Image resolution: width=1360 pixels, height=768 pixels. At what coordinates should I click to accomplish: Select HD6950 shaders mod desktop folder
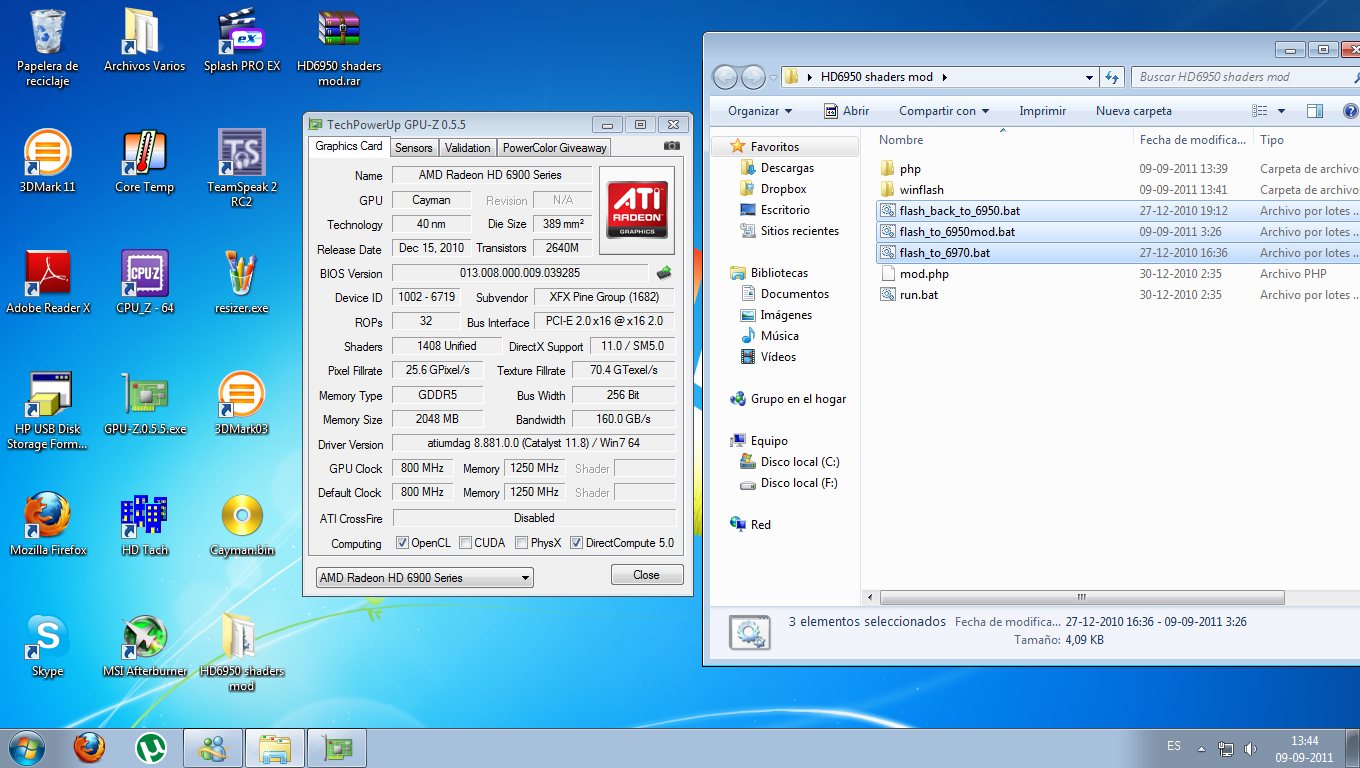[241, 652]
